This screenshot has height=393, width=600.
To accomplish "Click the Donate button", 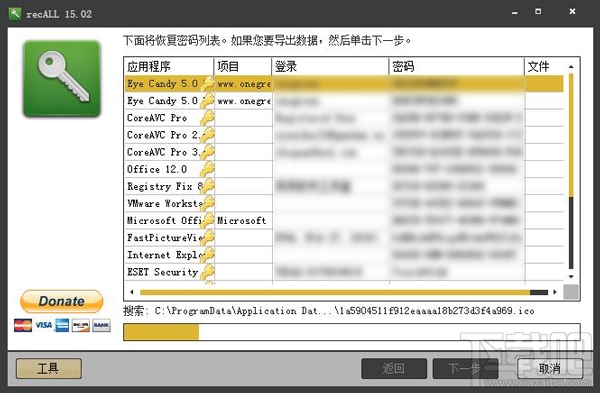I will (x=62, y=301).
